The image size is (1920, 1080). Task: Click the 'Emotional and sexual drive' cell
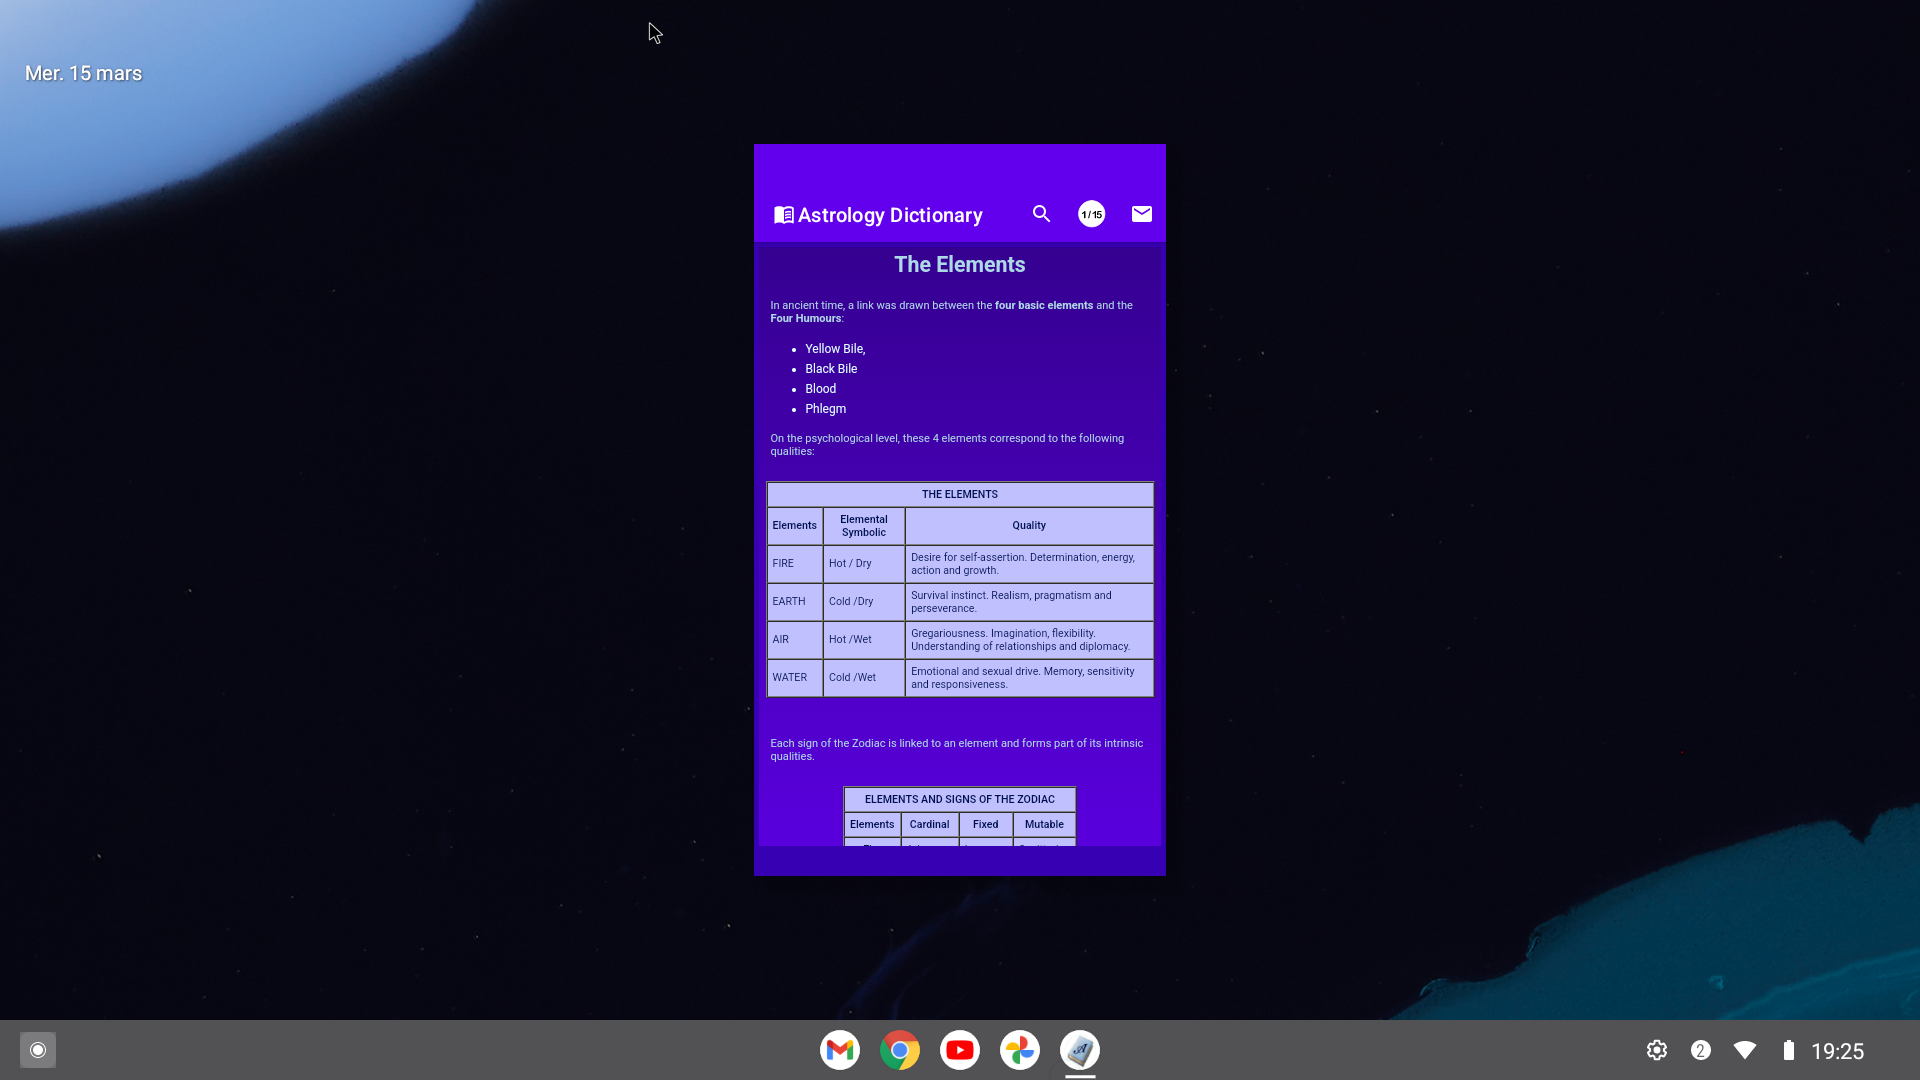point(1029,678)
